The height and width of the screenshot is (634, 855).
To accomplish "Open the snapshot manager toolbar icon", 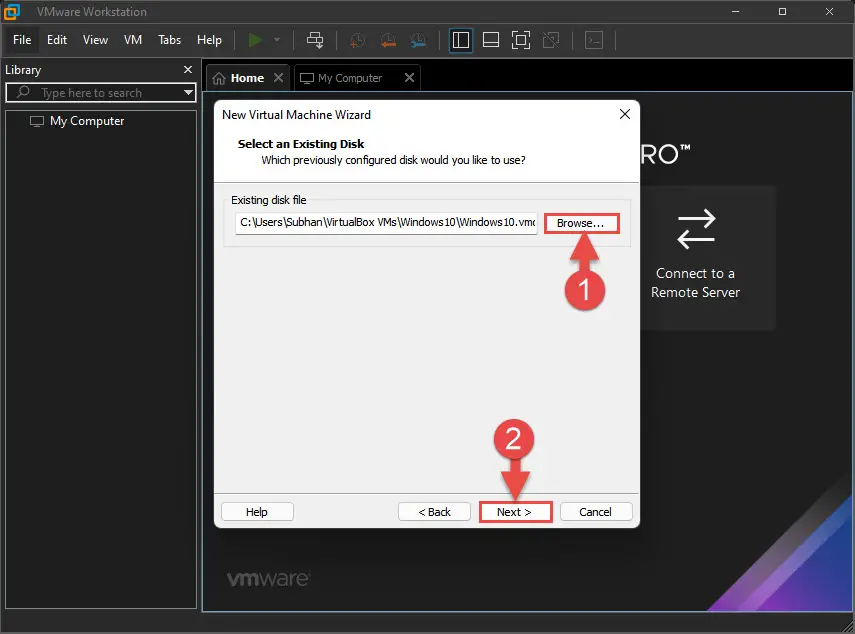I will pyautogui.click(x=419, y=40).
